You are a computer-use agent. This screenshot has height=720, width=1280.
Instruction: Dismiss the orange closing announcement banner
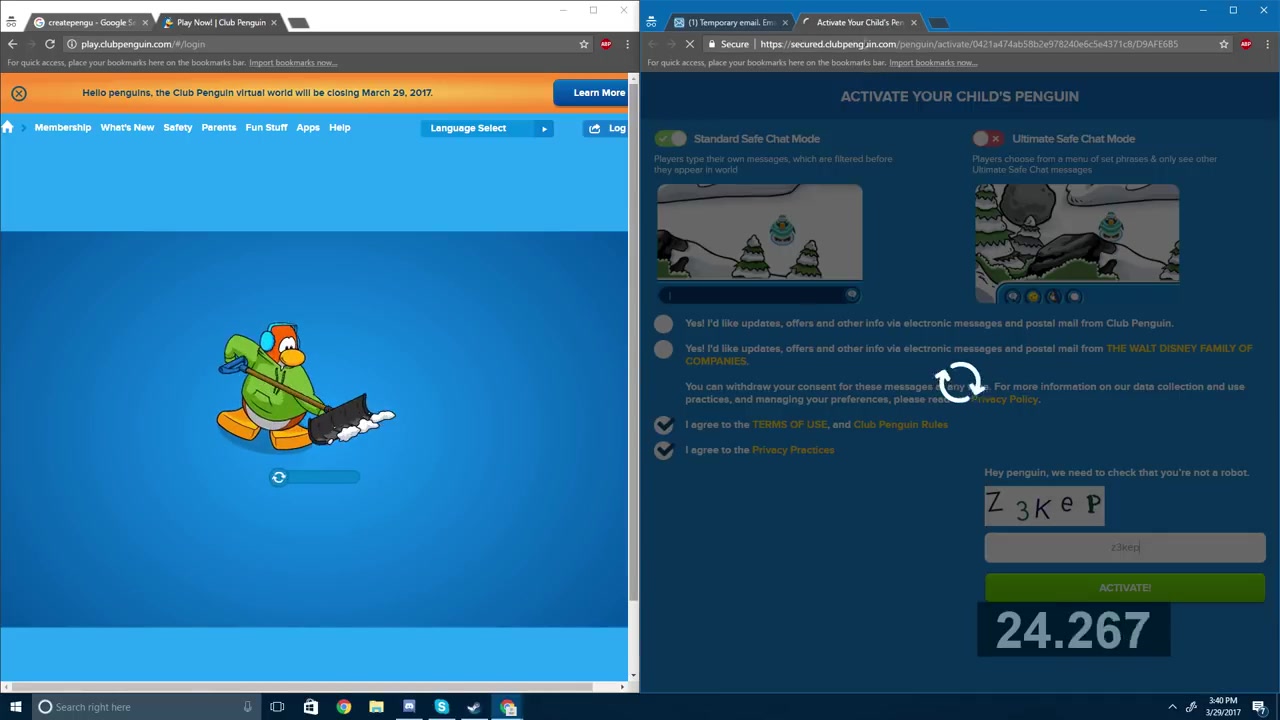19,93
